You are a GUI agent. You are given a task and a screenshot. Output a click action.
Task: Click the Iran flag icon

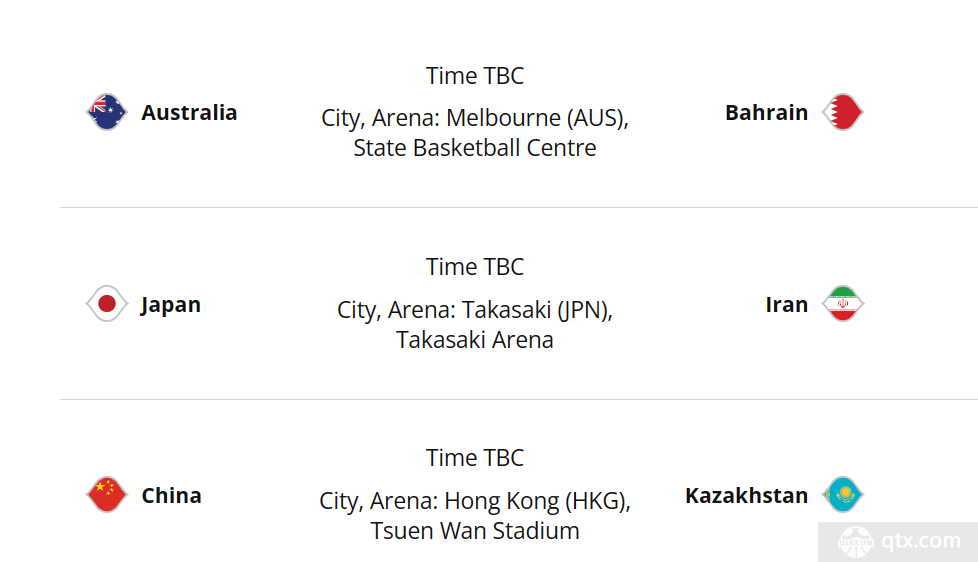tap(843, 304)
